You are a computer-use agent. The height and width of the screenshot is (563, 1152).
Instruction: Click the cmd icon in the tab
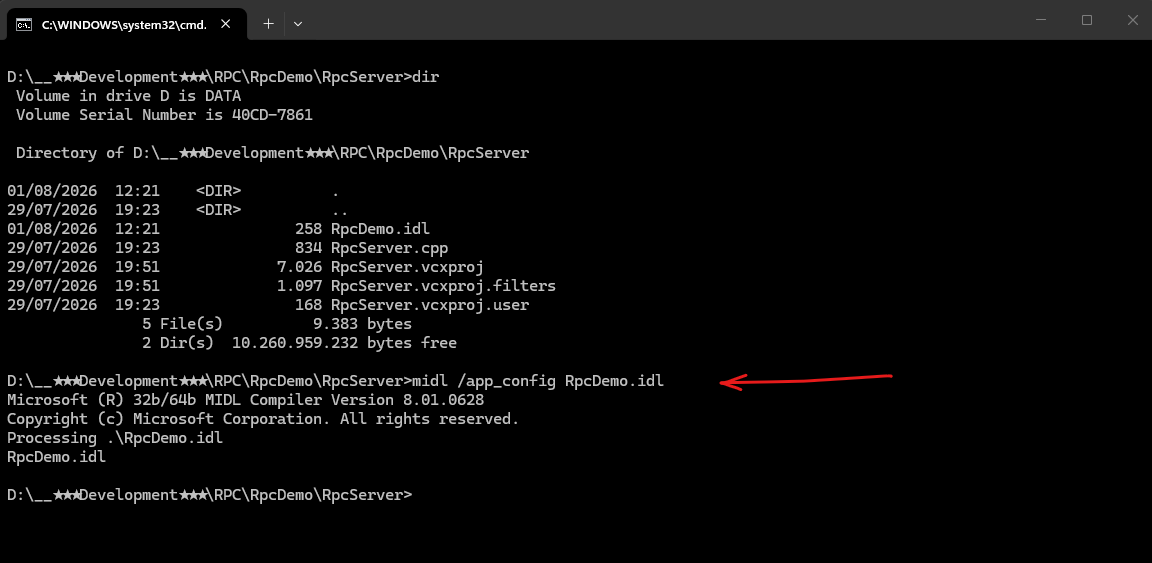pyautogui.click(x=24, y=24)
